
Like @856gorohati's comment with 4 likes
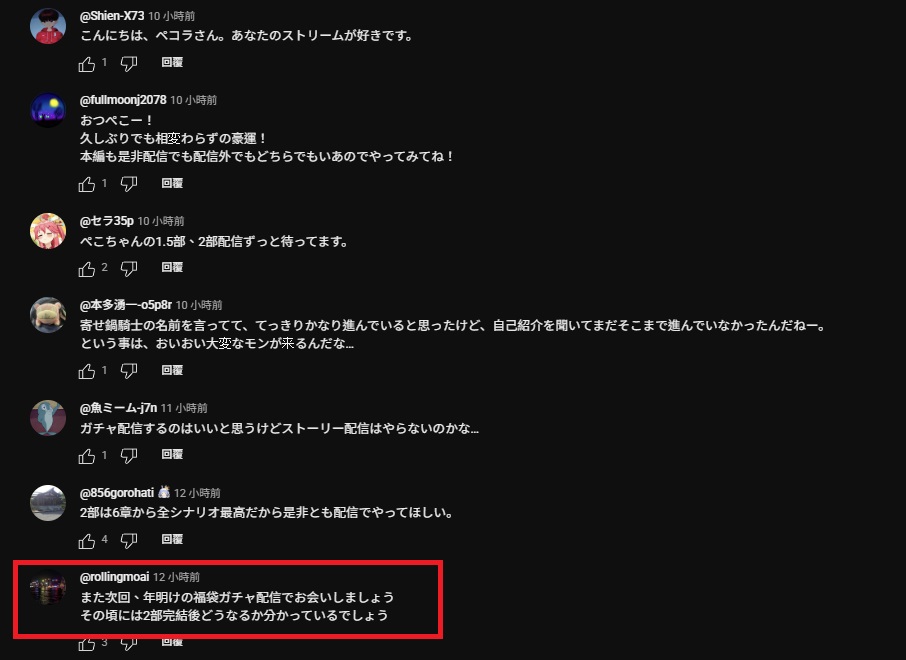point(87,540)
